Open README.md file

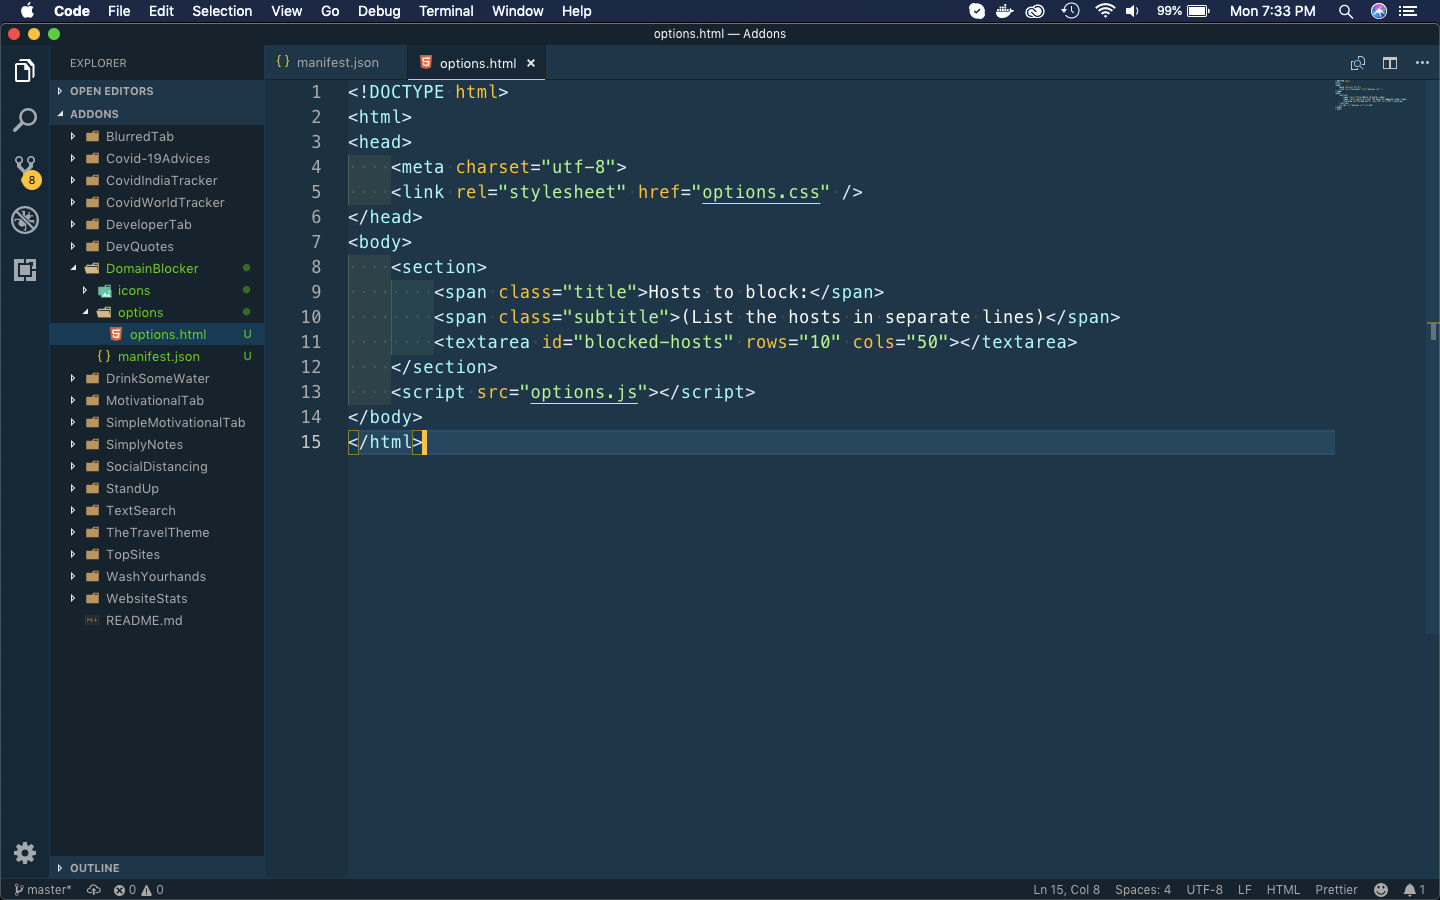pyautogui.click(x=157, y=621)
